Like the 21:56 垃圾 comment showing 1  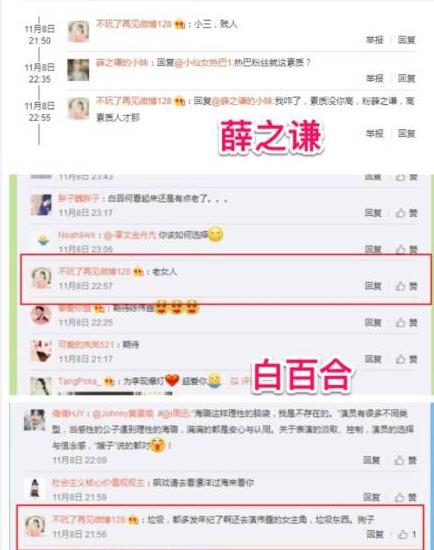tap(407, 534)
